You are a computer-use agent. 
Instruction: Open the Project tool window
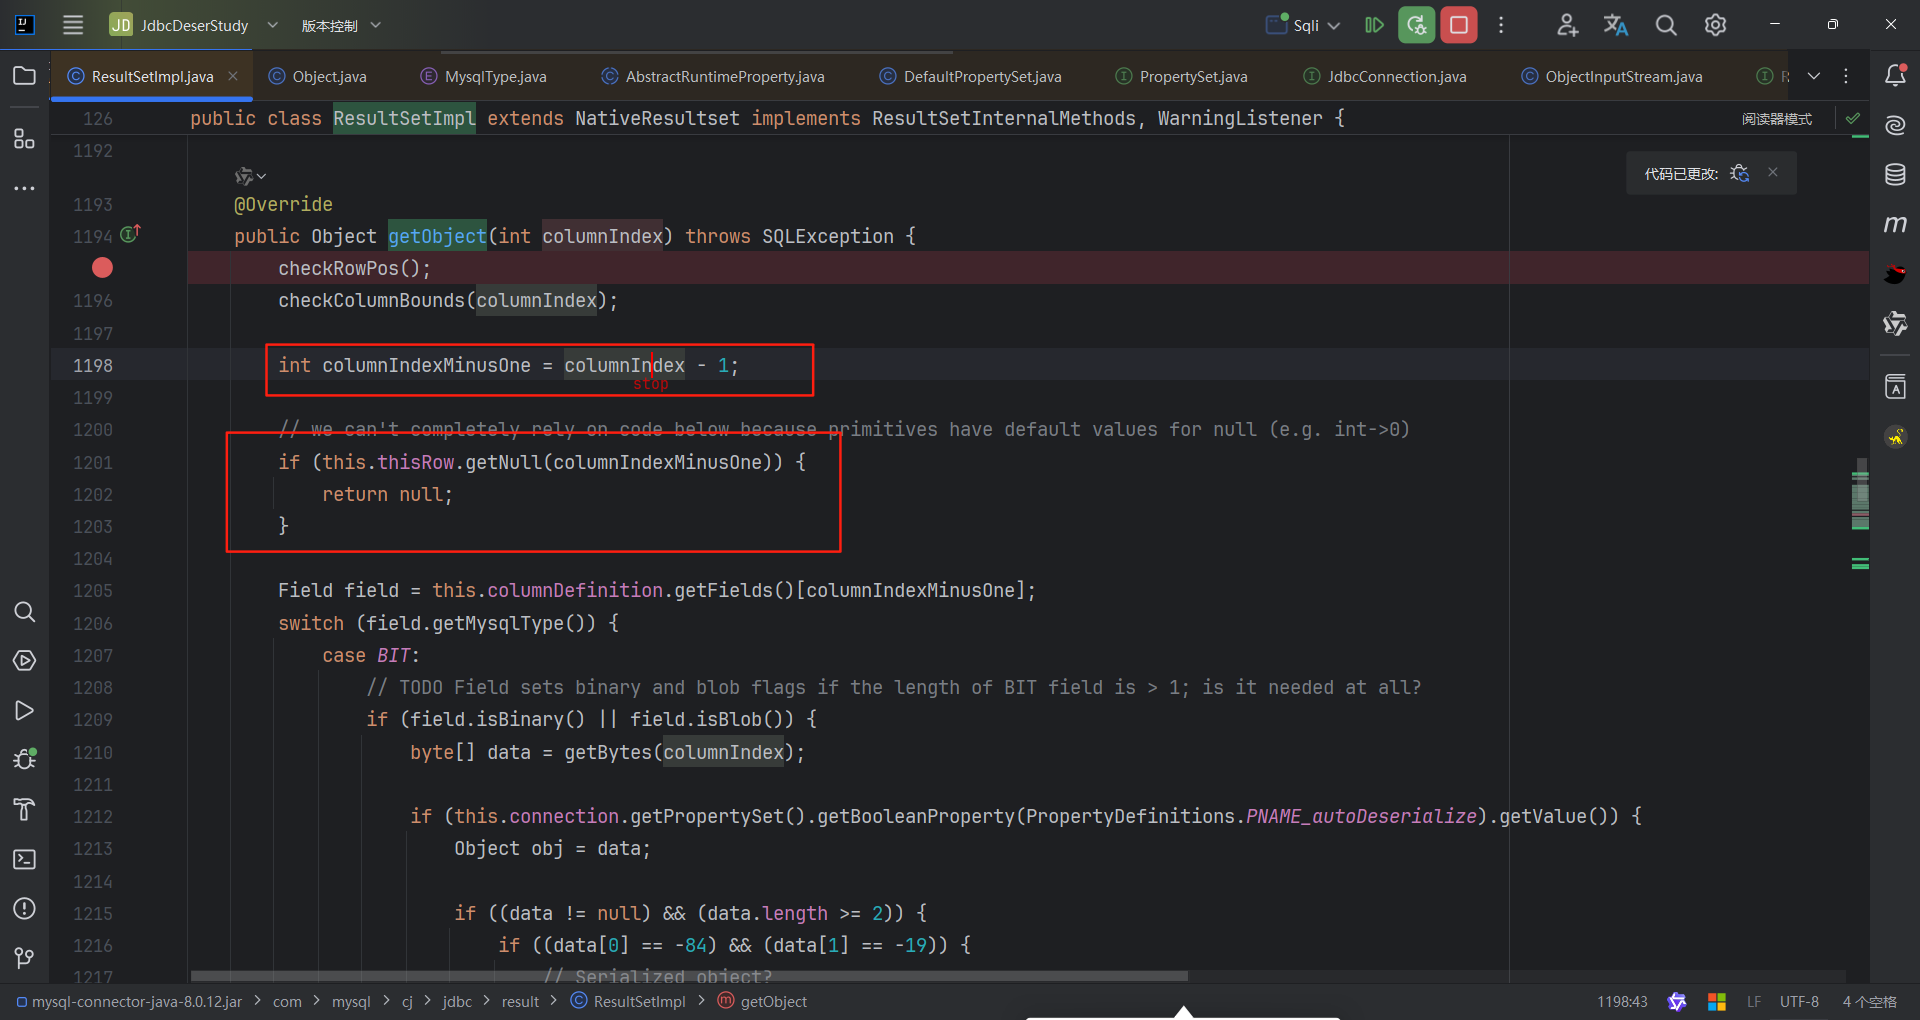[24, 76]
